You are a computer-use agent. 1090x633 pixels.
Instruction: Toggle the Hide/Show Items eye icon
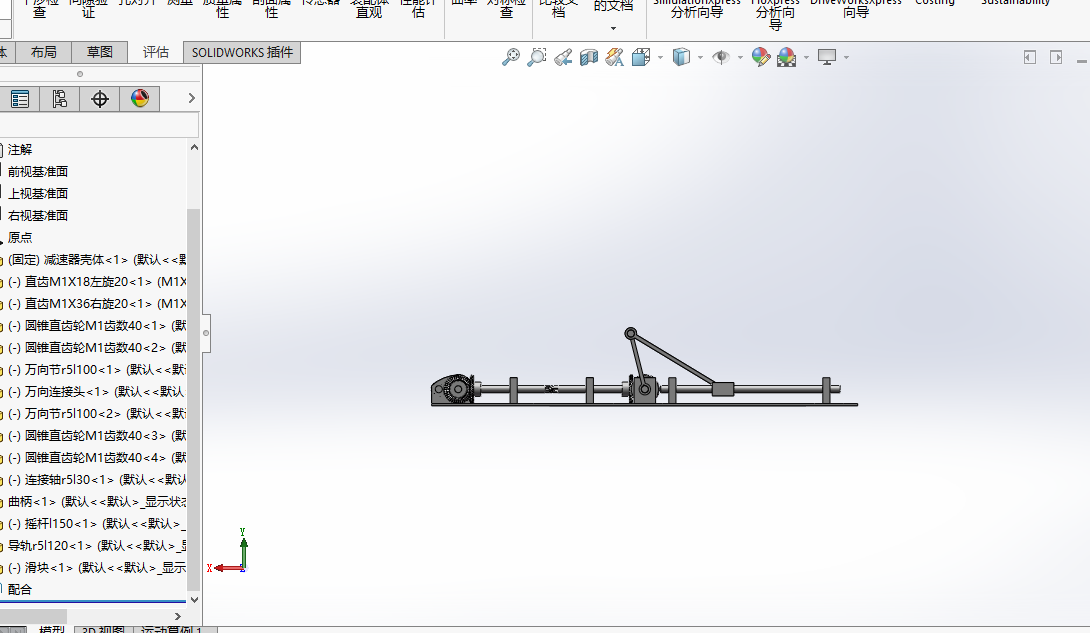tap(721, 57)
